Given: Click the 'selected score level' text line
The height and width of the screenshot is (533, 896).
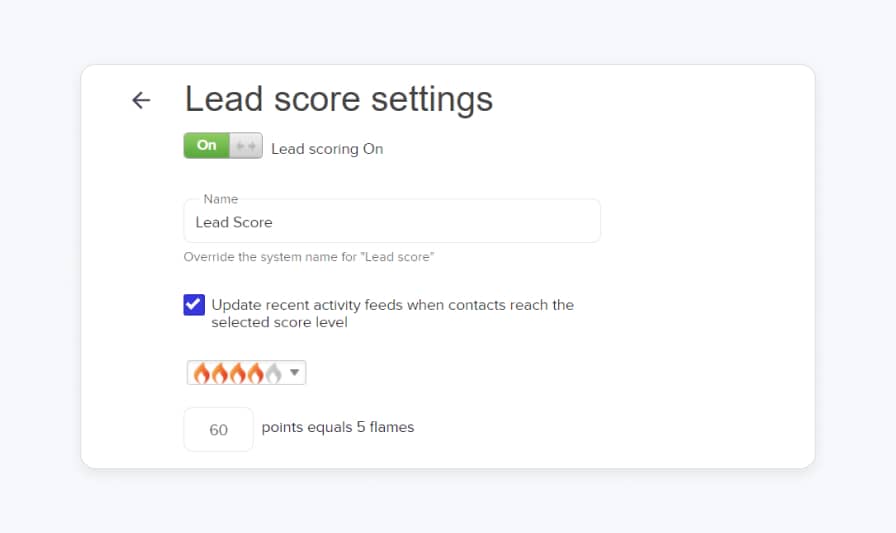Looking at the screenshot, I should point(279,323).
